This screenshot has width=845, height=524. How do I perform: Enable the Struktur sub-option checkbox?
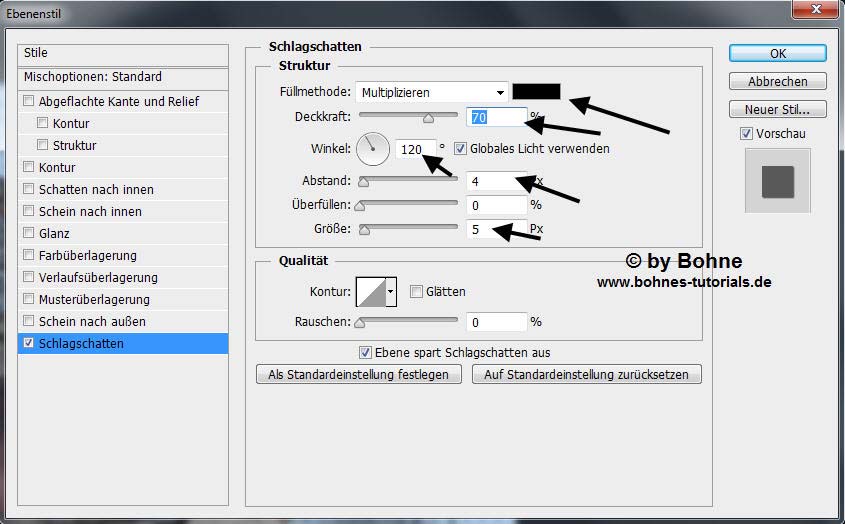43,145
